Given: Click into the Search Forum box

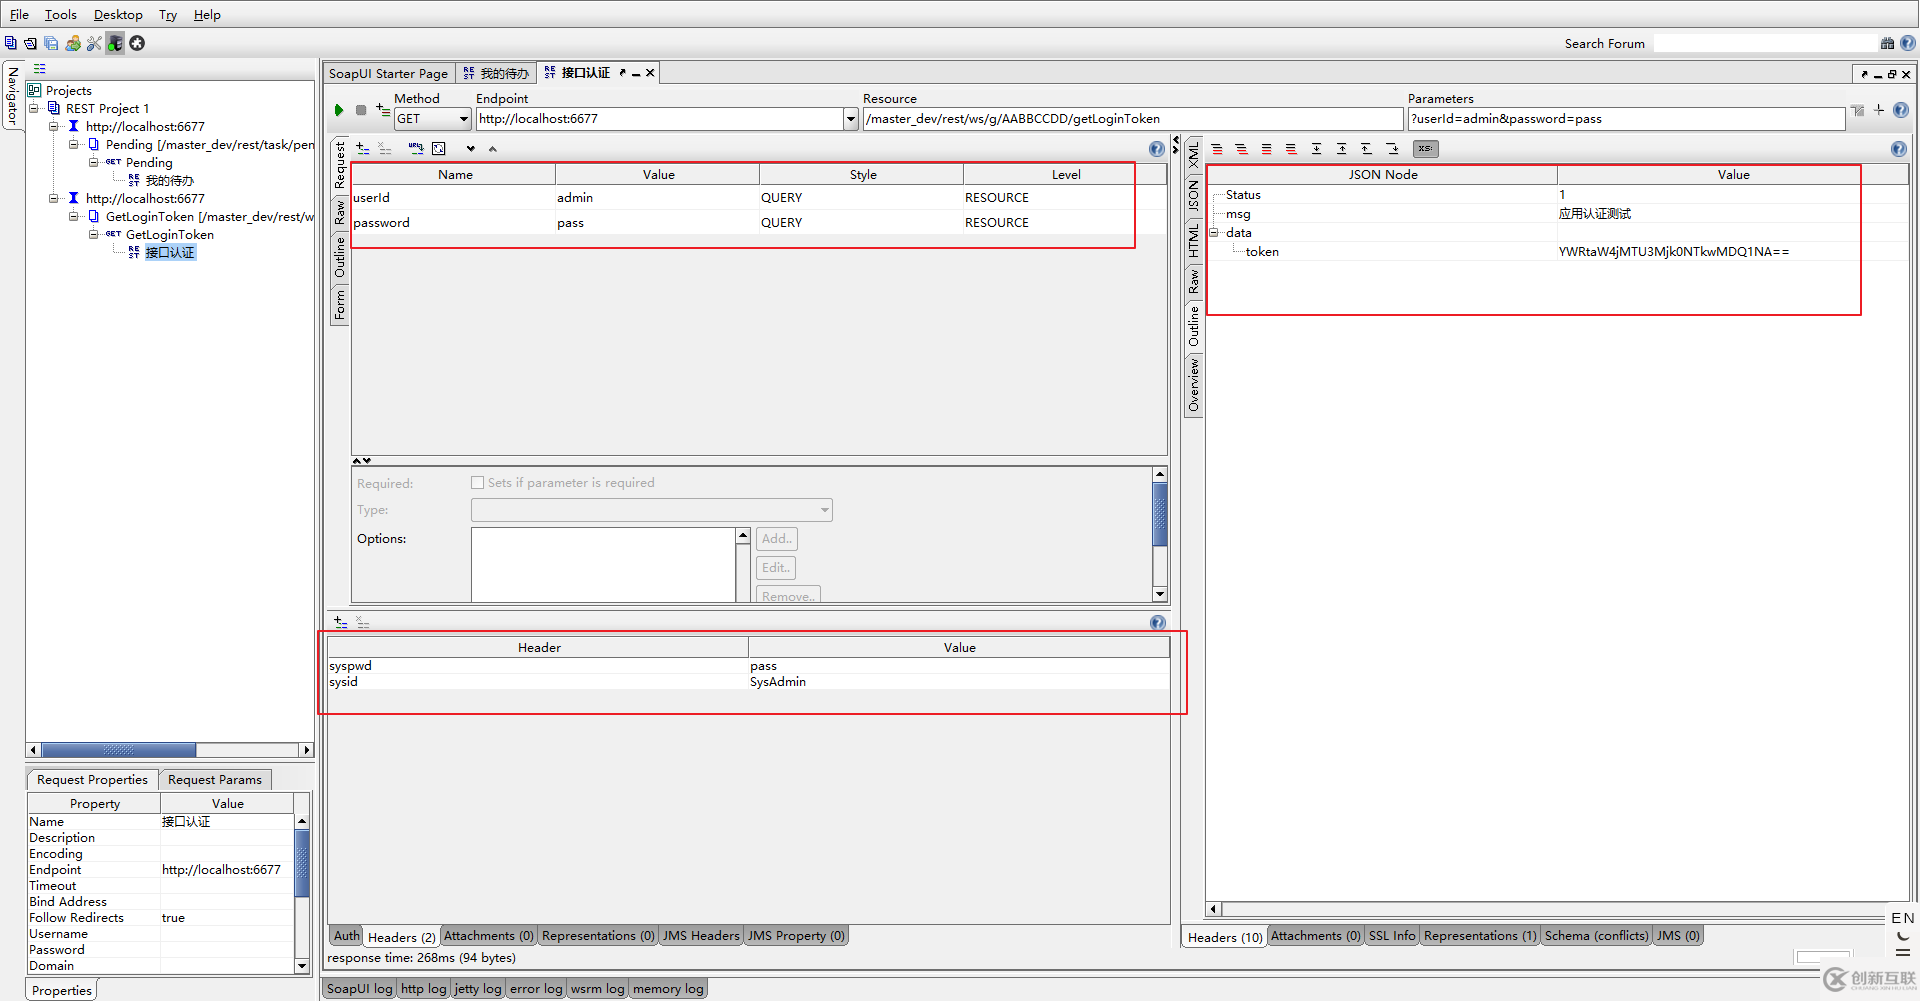Looking at the screenshot, I should pyautogui.click(x=1765, y=43).
